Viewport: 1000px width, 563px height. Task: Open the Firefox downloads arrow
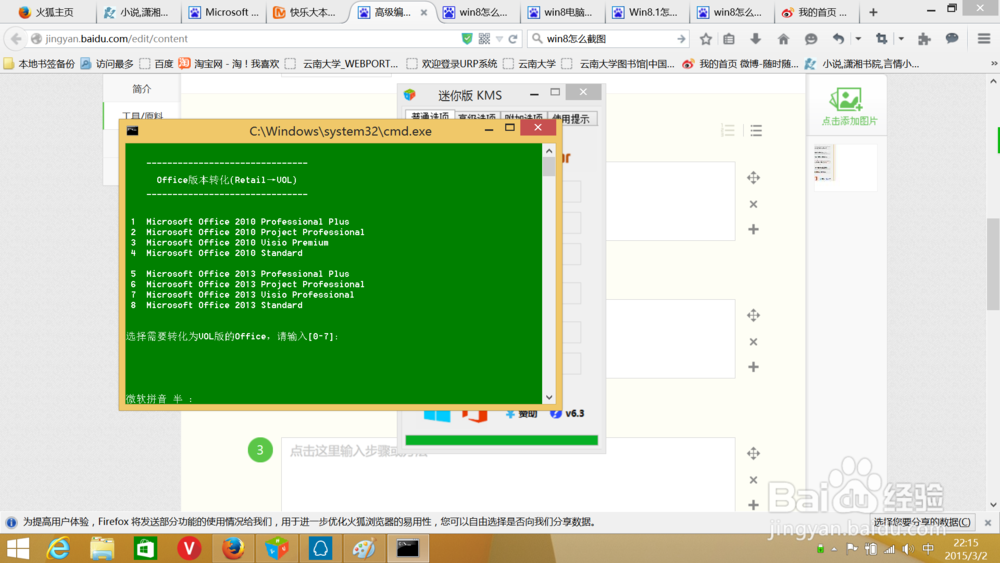click(x=756, y=39)
